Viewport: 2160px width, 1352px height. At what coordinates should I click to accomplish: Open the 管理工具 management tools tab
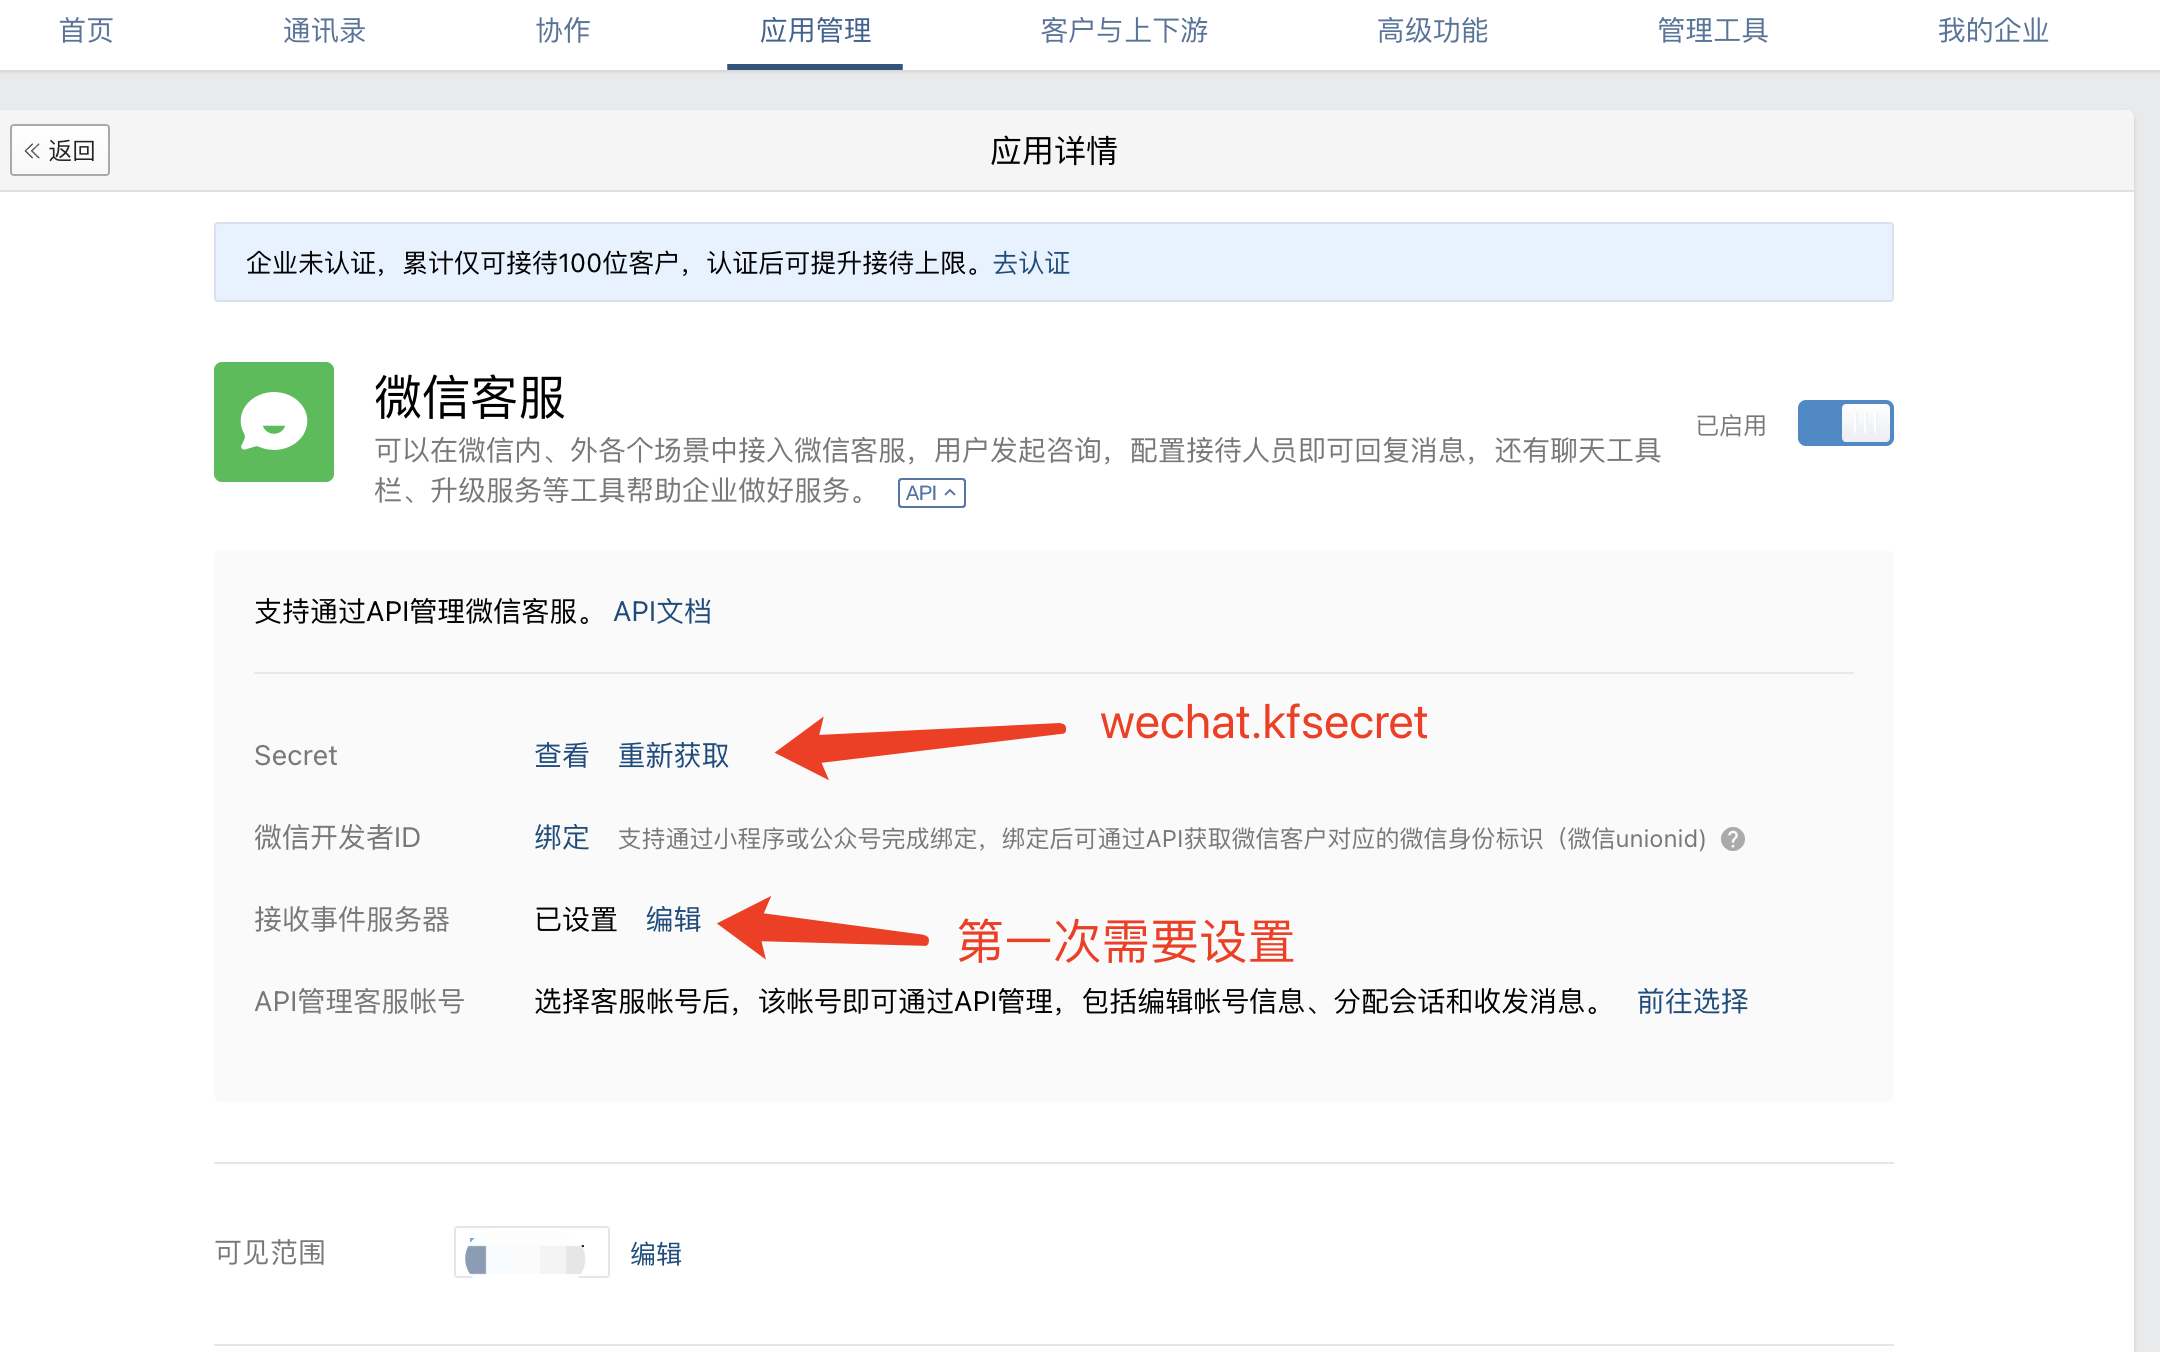point(1712,31)
